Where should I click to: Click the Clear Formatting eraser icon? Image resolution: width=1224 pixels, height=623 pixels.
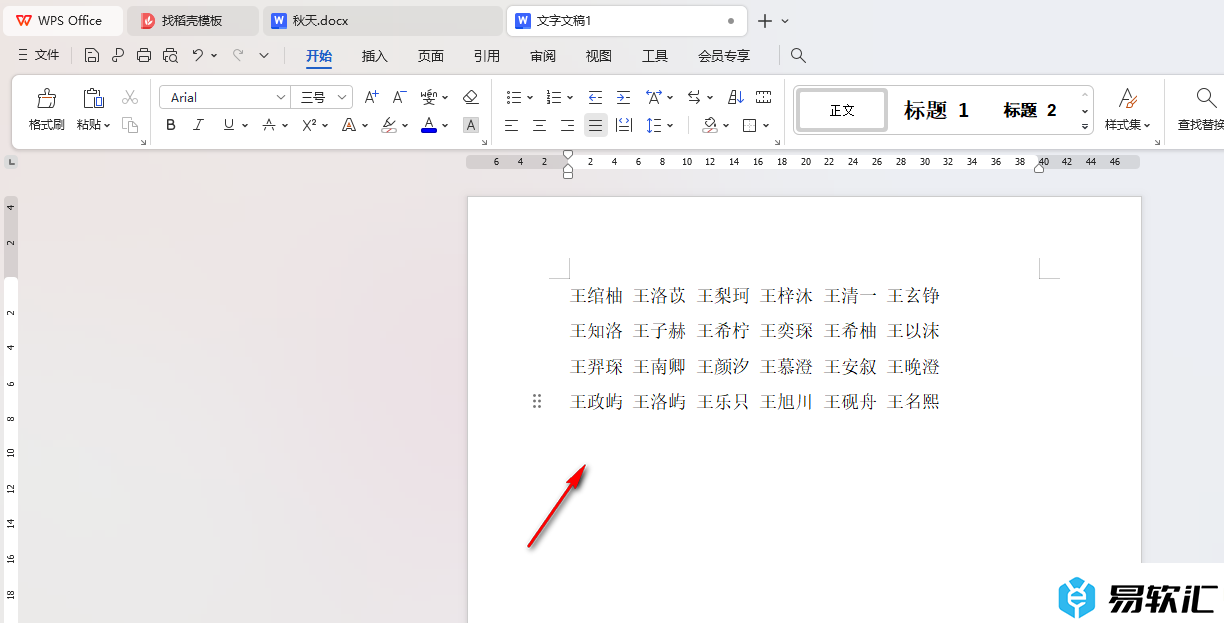tap(471, 97)
